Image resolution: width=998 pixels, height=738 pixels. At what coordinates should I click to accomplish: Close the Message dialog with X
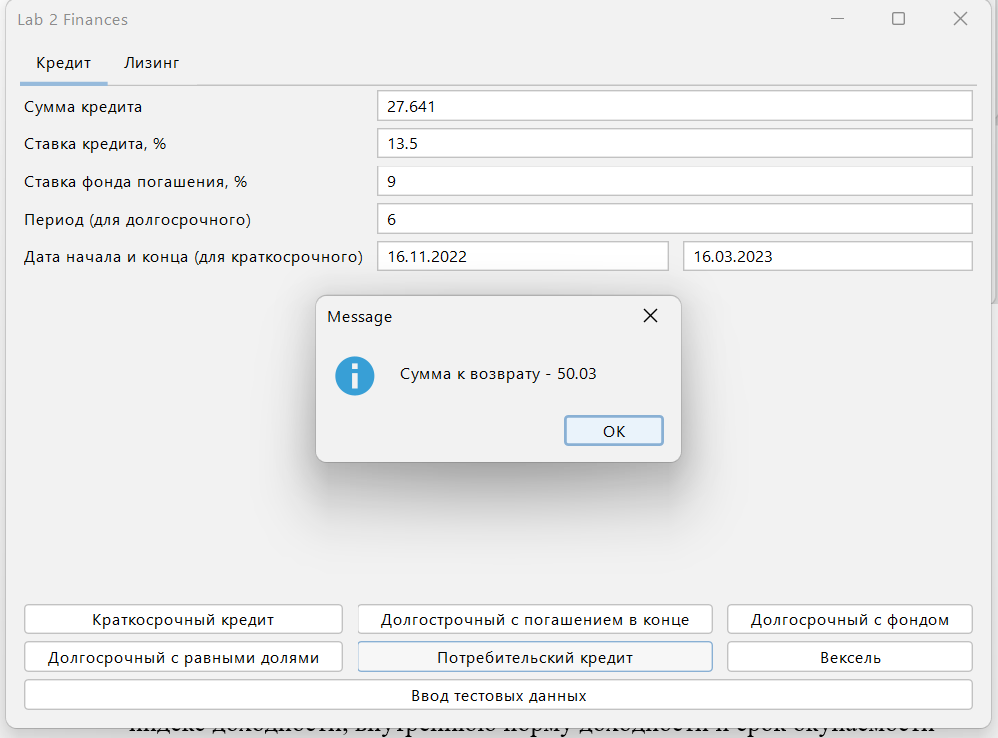point(650,316)
